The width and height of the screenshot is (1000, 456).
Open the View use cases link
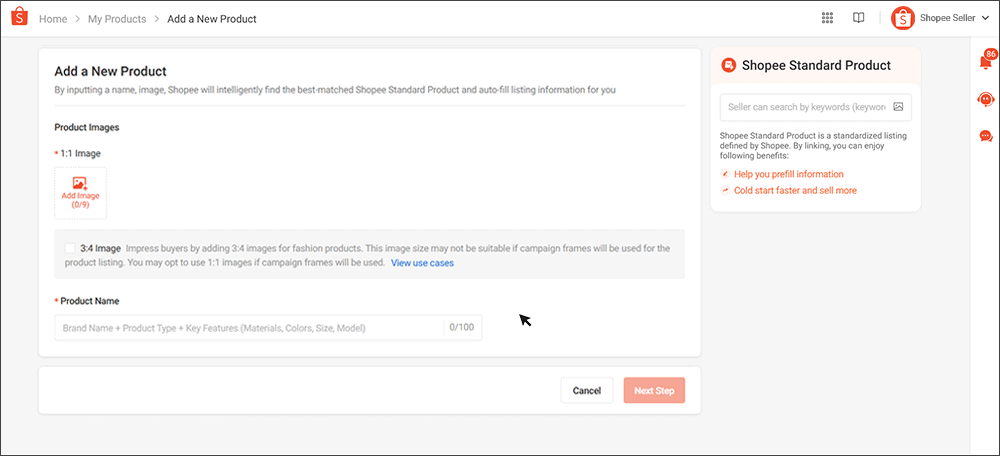422,263
